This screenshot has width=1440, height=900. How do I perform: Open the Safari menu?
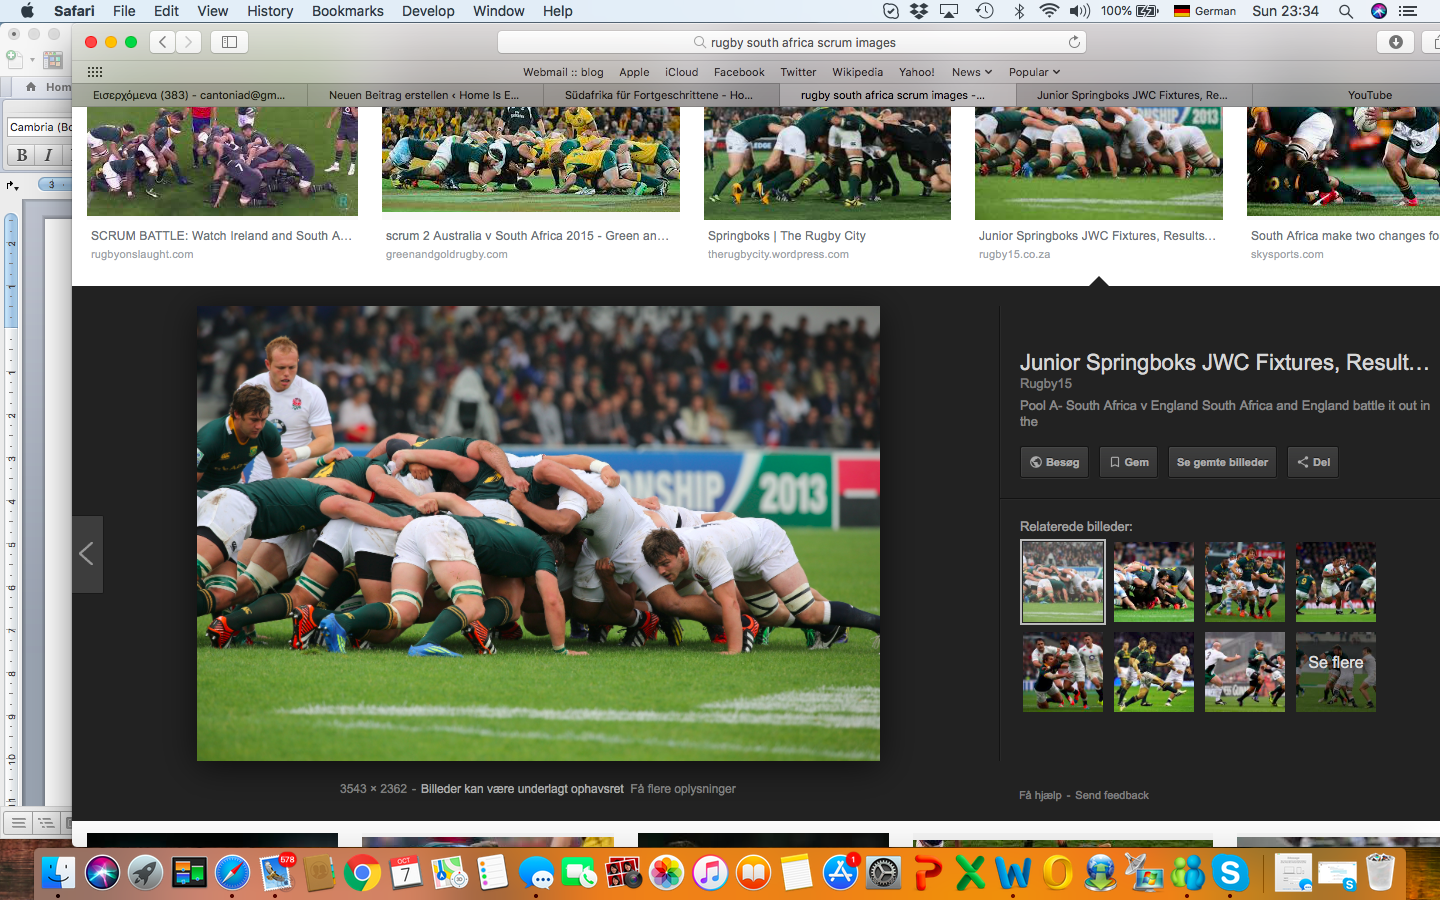pos(74,11)
